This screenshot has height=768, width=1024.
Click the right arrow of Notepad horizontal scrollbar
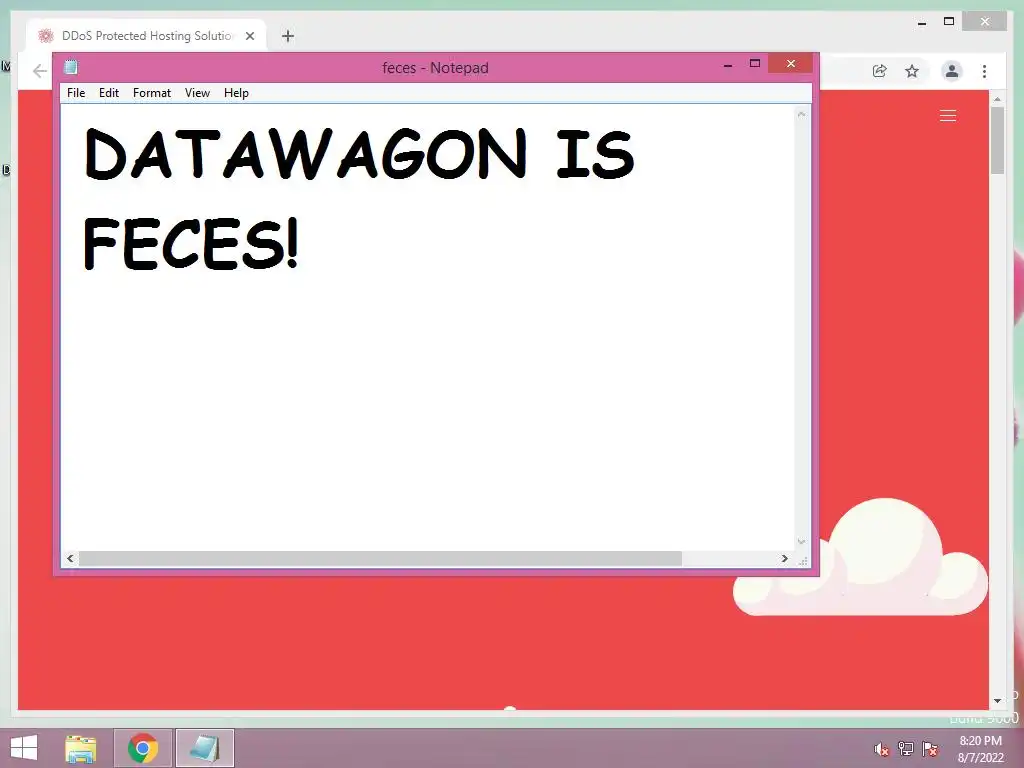(x=784, y=558)
